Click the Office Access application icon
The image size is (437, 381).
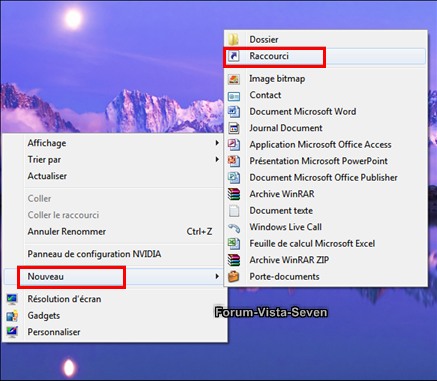click(234, 145)
